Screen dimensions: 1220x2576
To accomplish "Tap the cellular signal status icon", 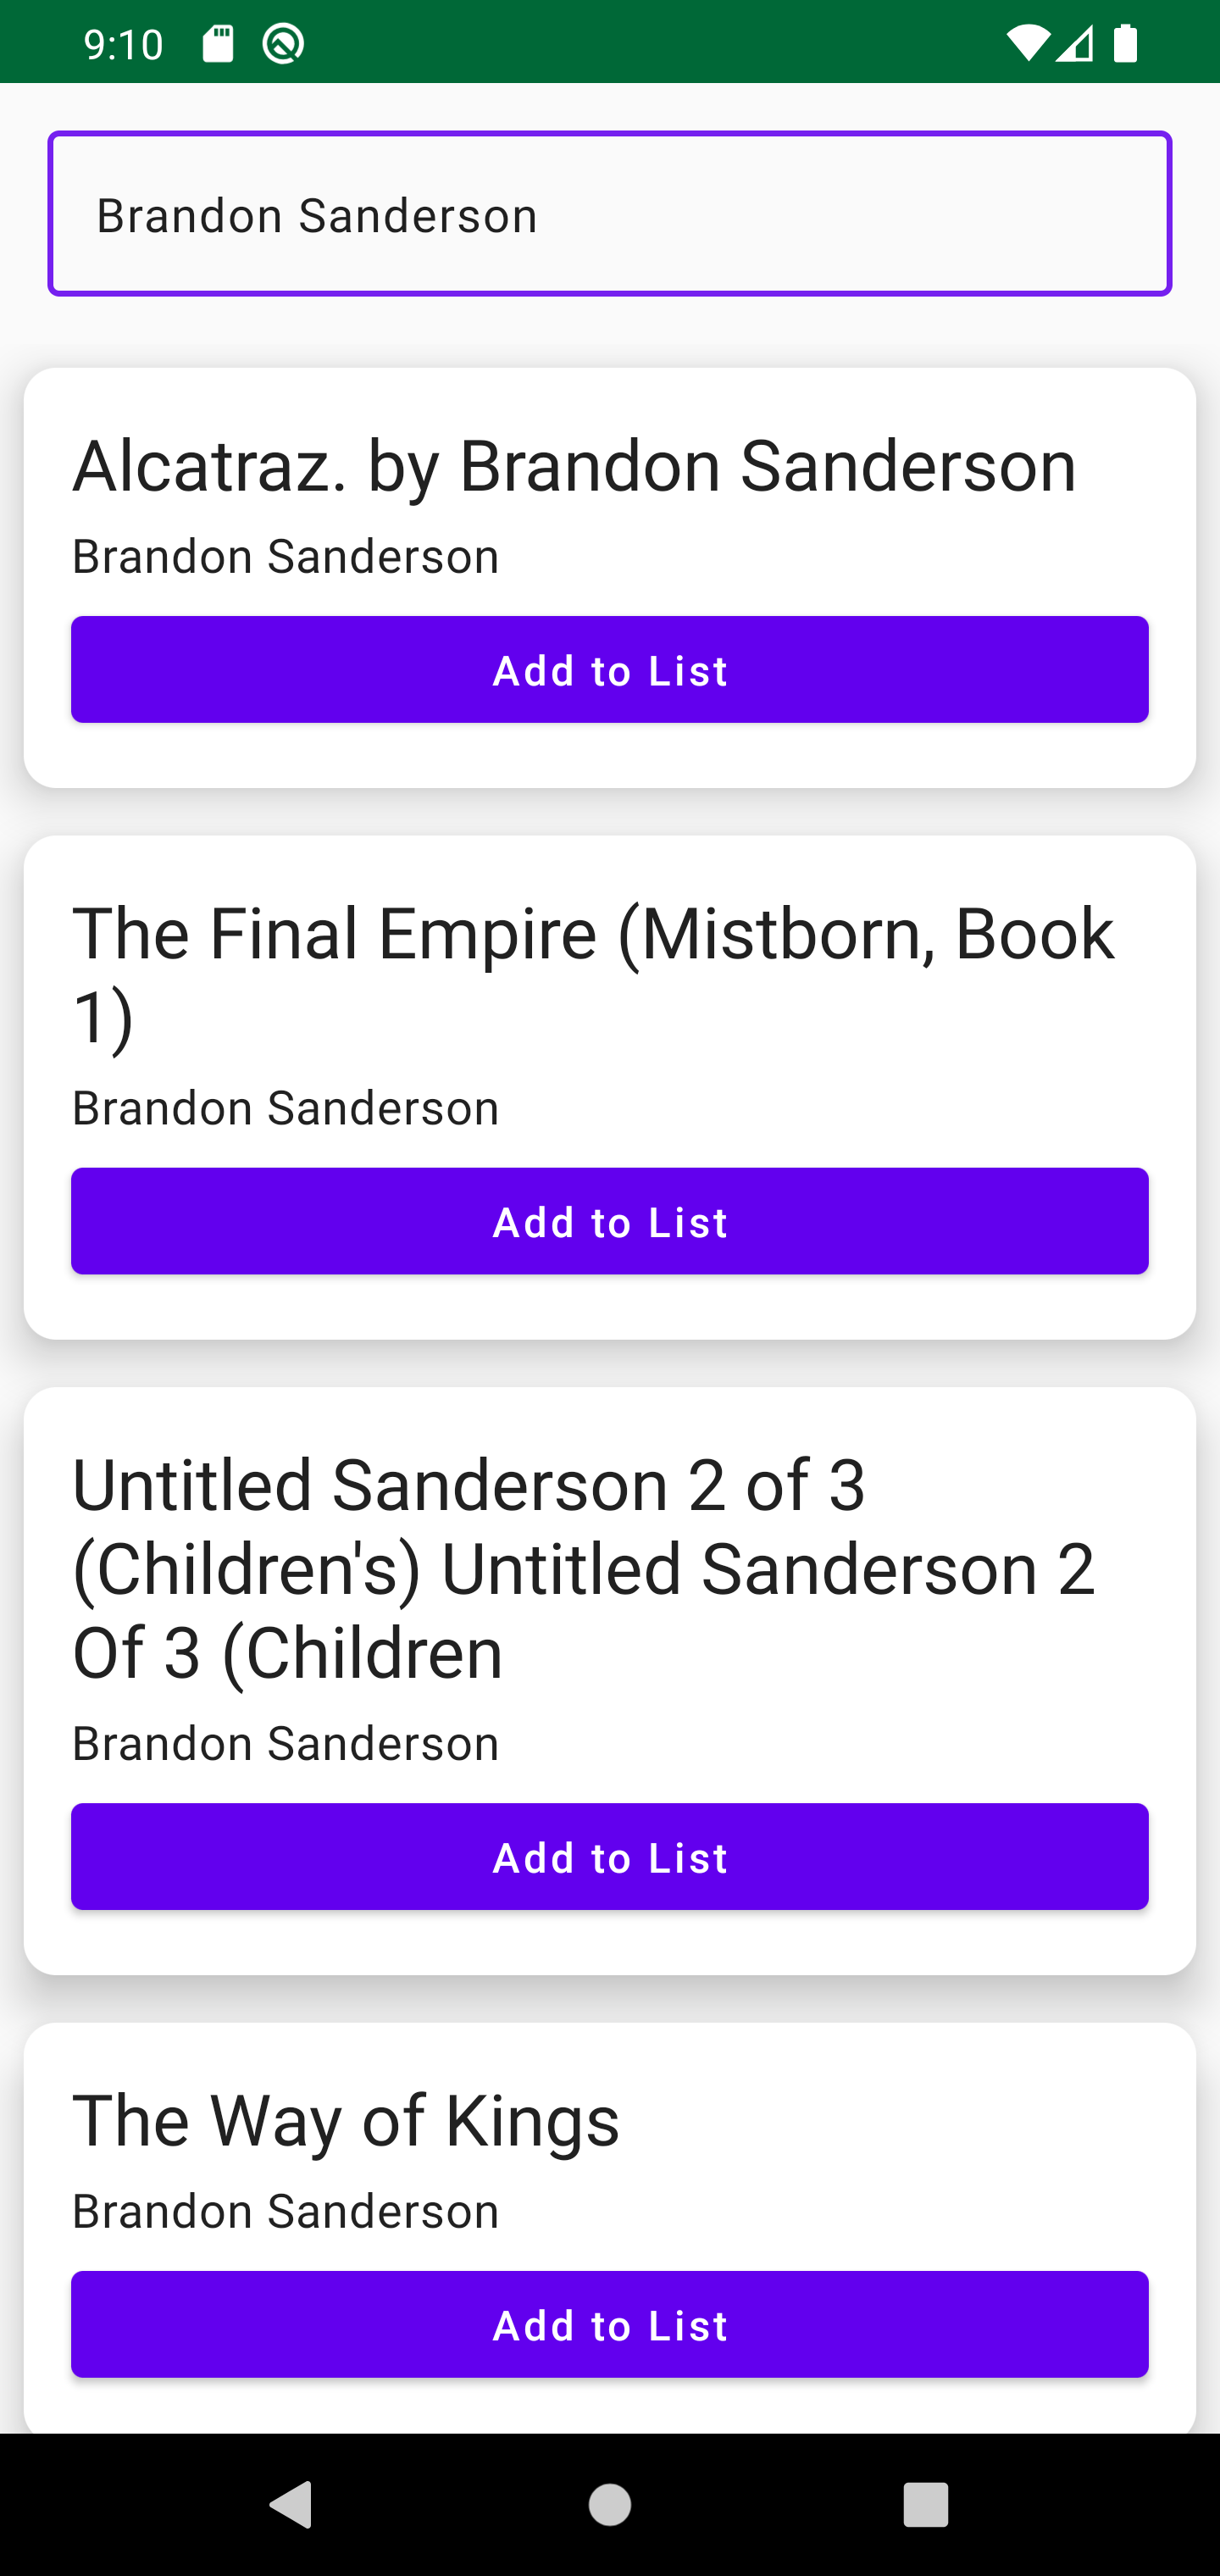I will tap(1075, 43).
